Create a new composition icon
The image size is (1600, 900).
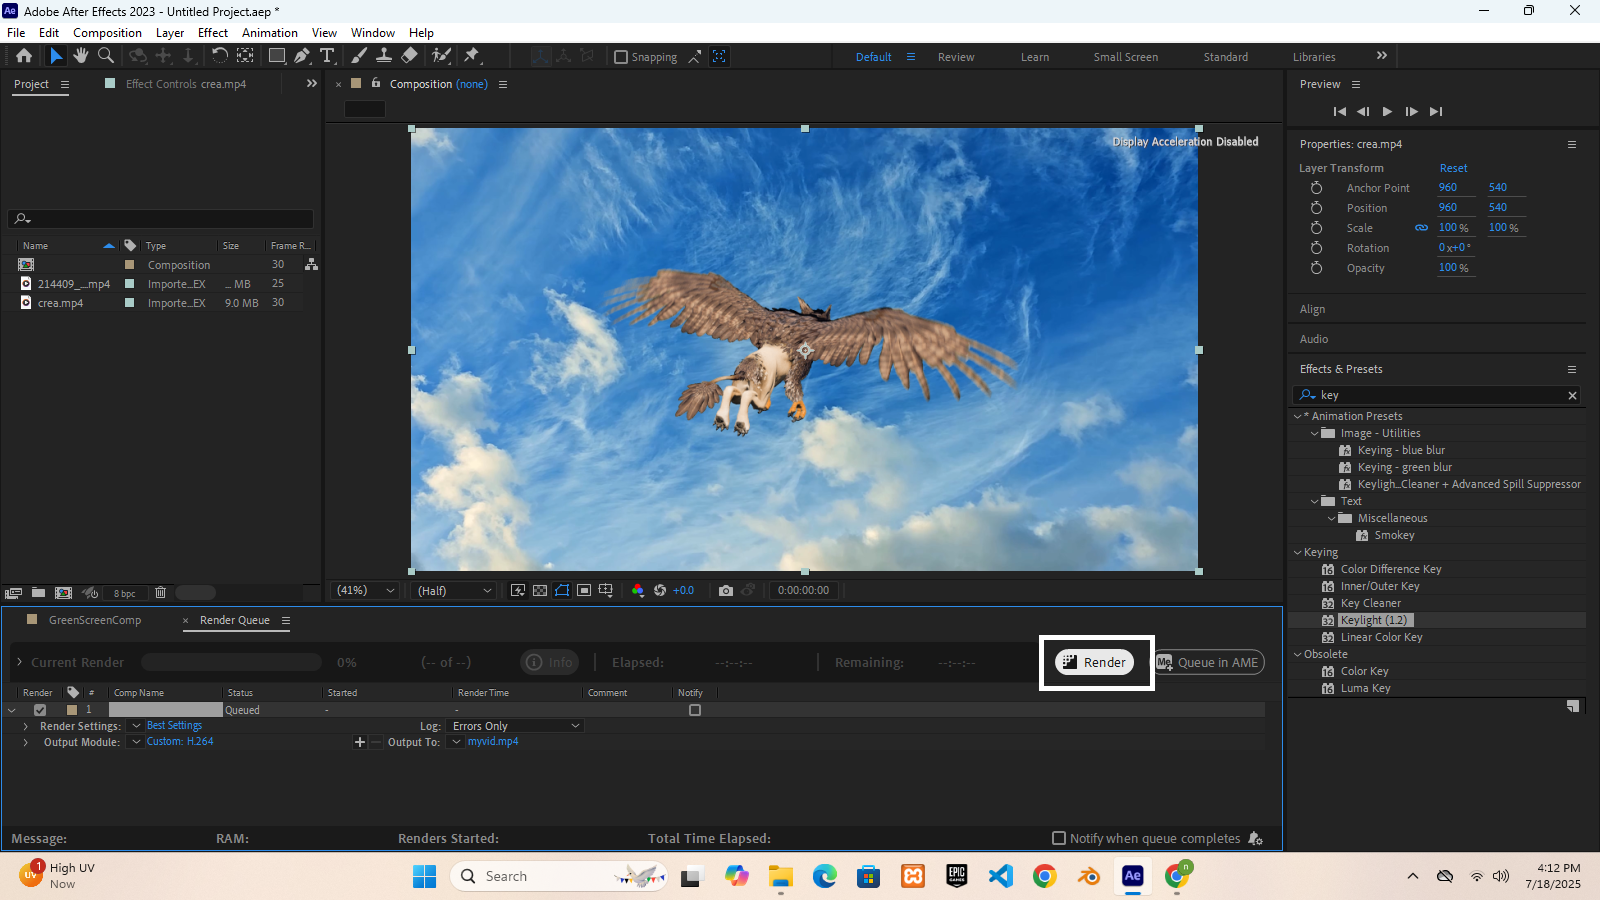point(63,593)
